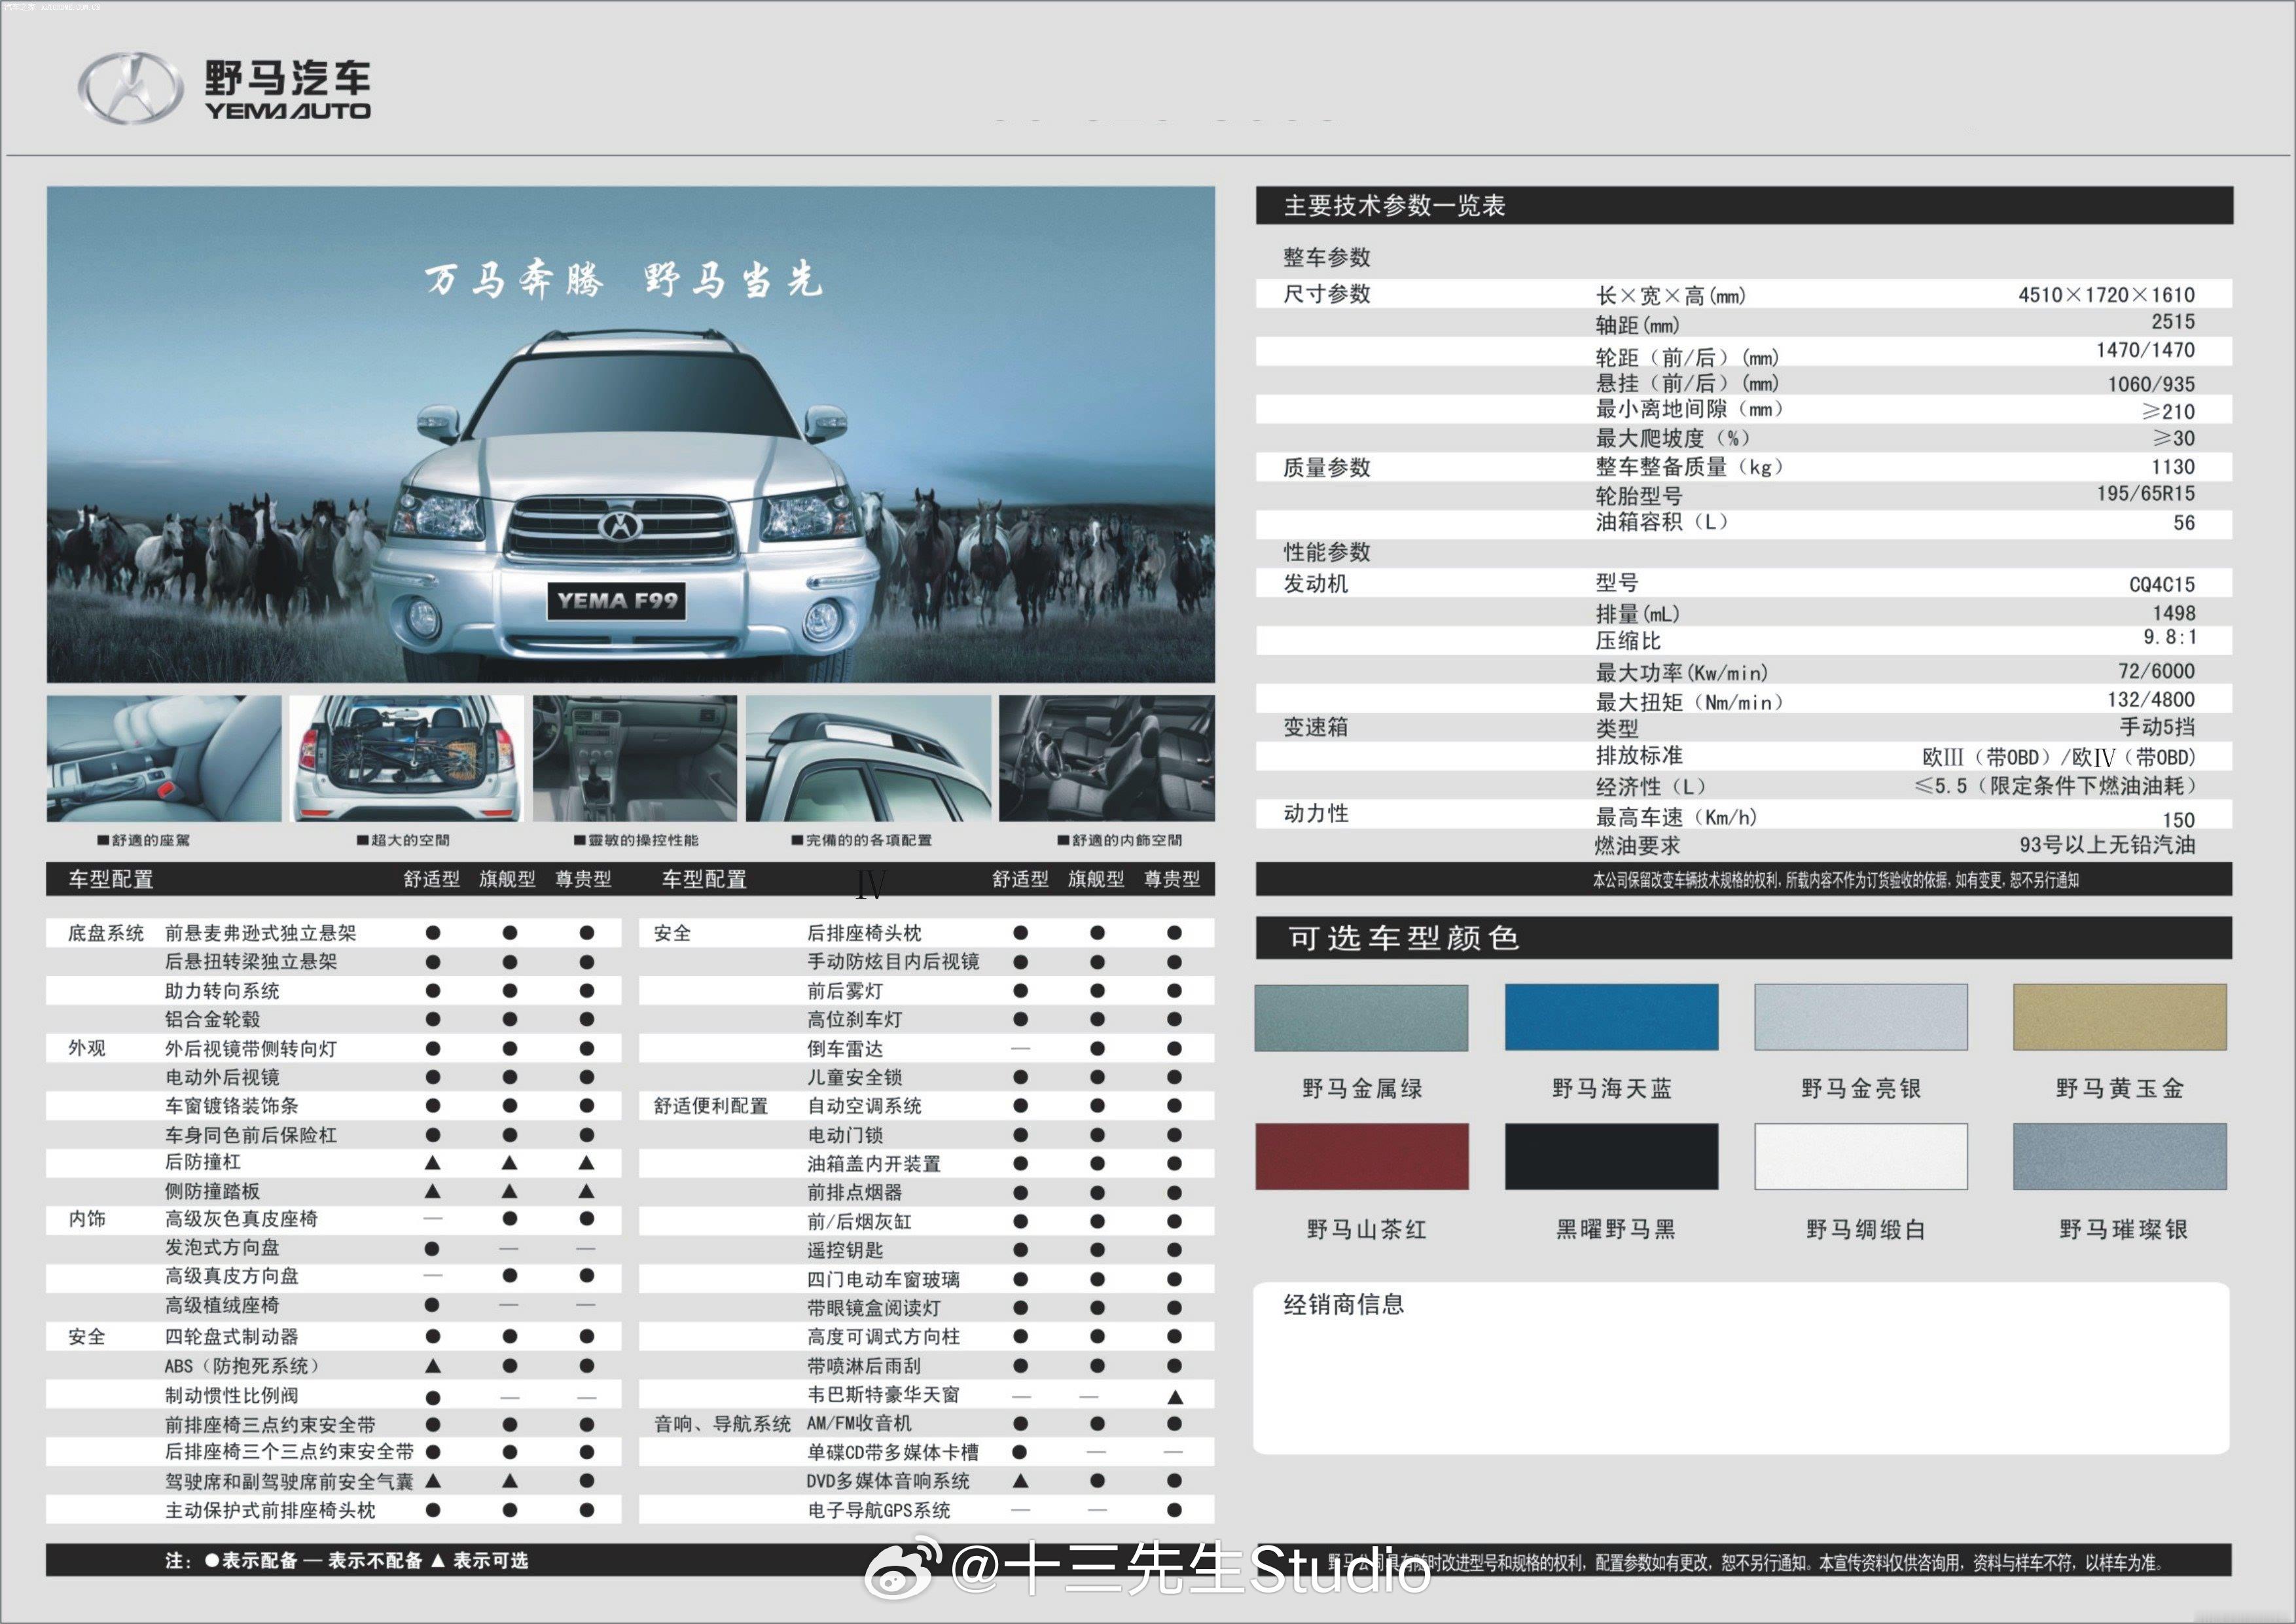Pick the 野马金亮银 color swatch
Image resolution: width=2296 pixels, height=1624 pixels.
pyautogui.click(x=1861, y=1016)
